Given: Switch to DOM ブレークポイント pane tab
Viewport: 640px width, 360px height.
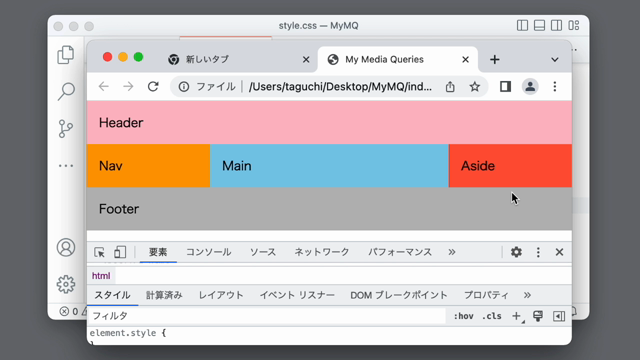Looking at the screenshot, I should coord(399,295).
